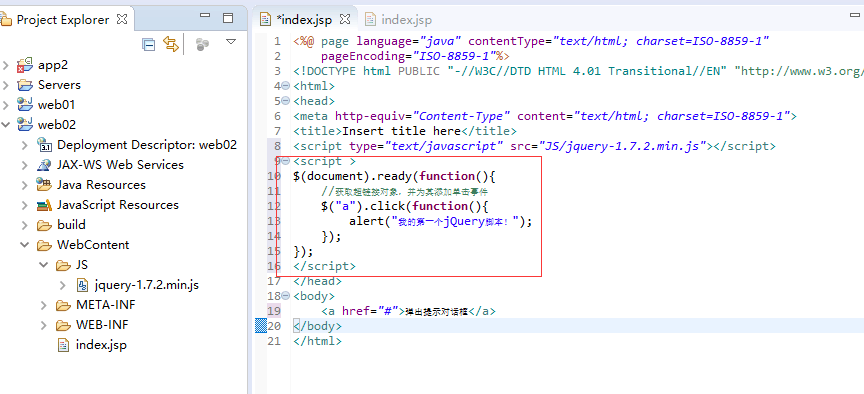
Task: Select jquery-1.7.2.min.js file name
Action: [147, 285]
